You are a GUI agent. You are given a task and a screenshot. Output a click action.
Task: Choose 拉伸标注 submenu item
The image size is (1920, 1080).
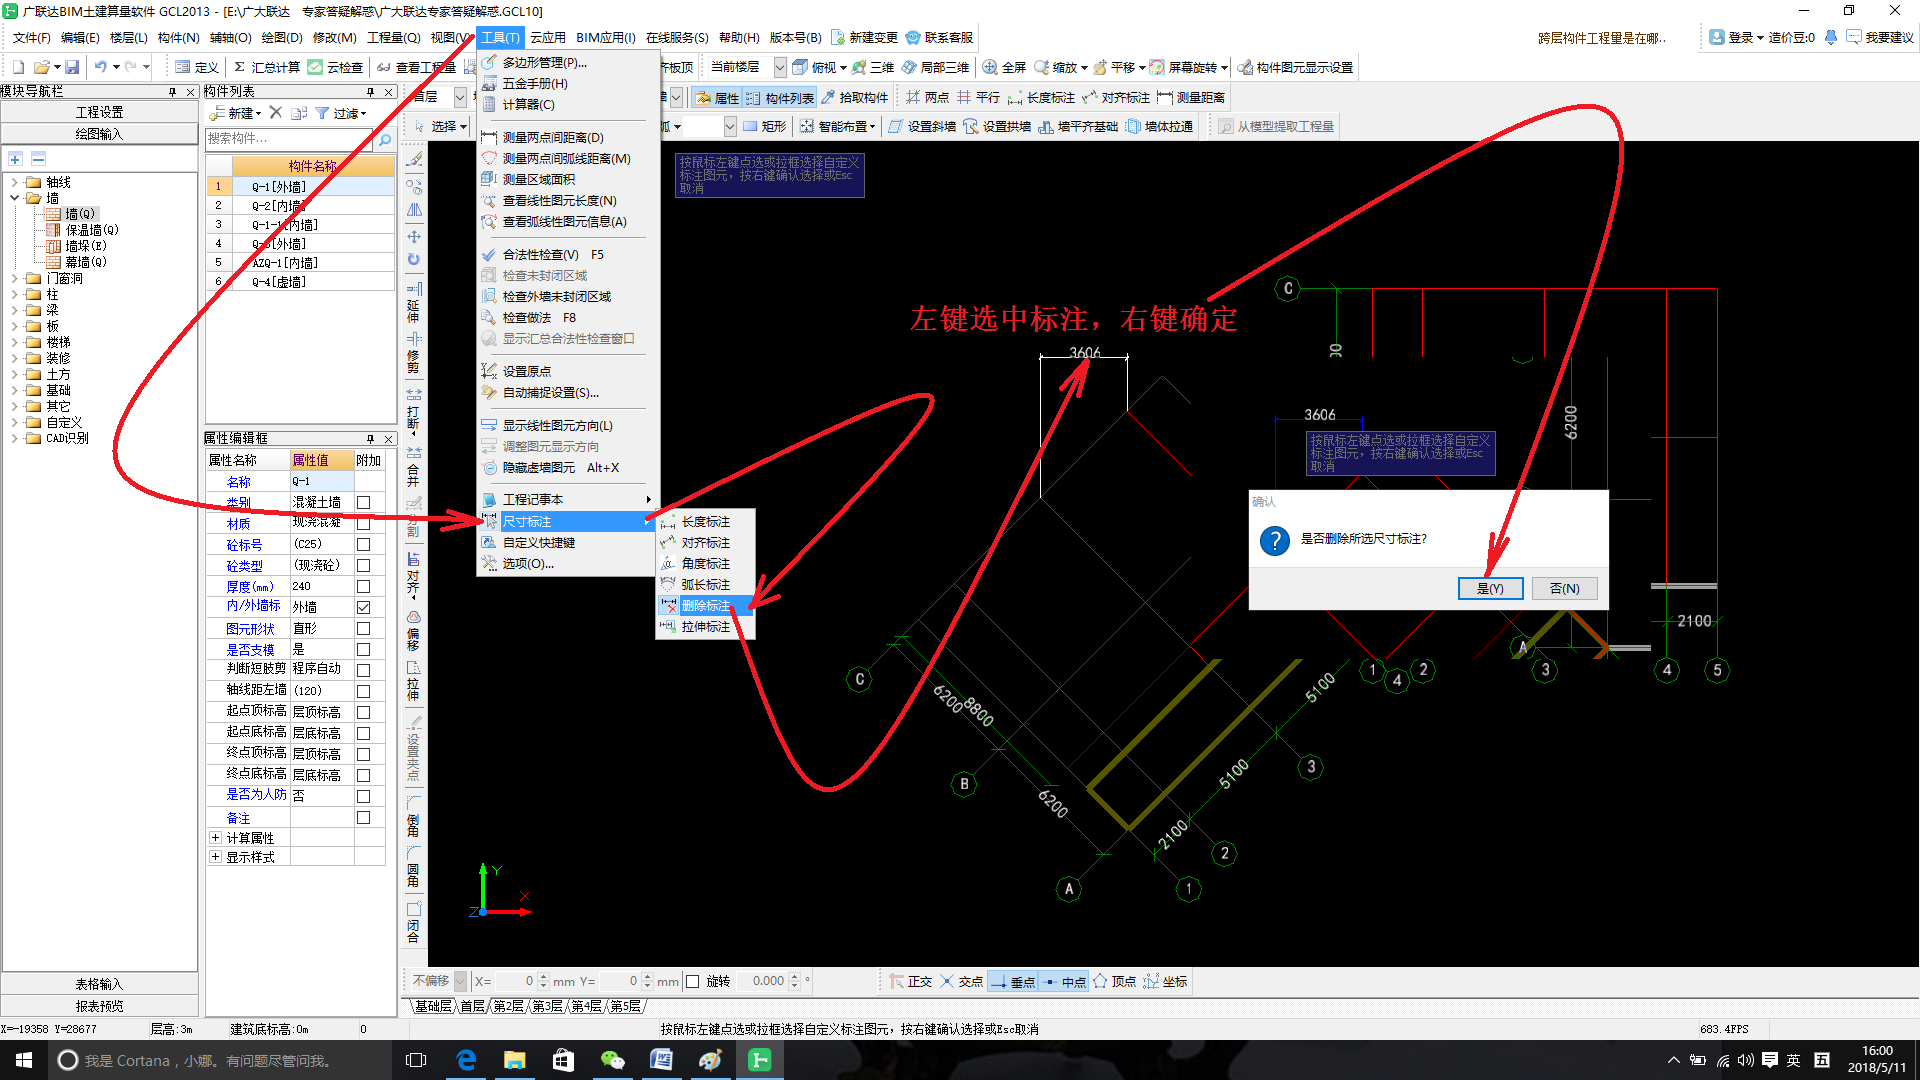pyautogui.click(x=705, y=626)
